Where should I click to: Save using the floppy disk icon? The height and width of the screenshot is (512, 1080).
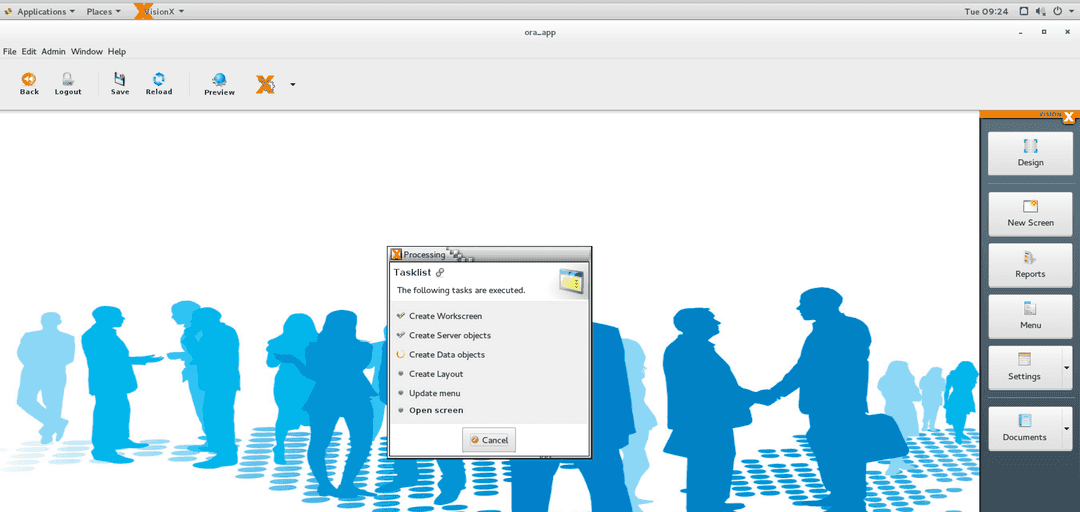(119, 80)
